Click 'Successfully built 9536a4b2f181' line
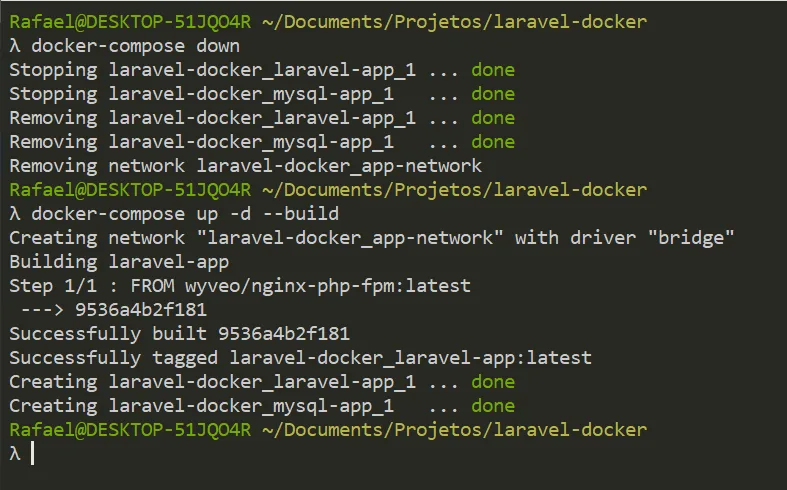 tap(179, 334)
